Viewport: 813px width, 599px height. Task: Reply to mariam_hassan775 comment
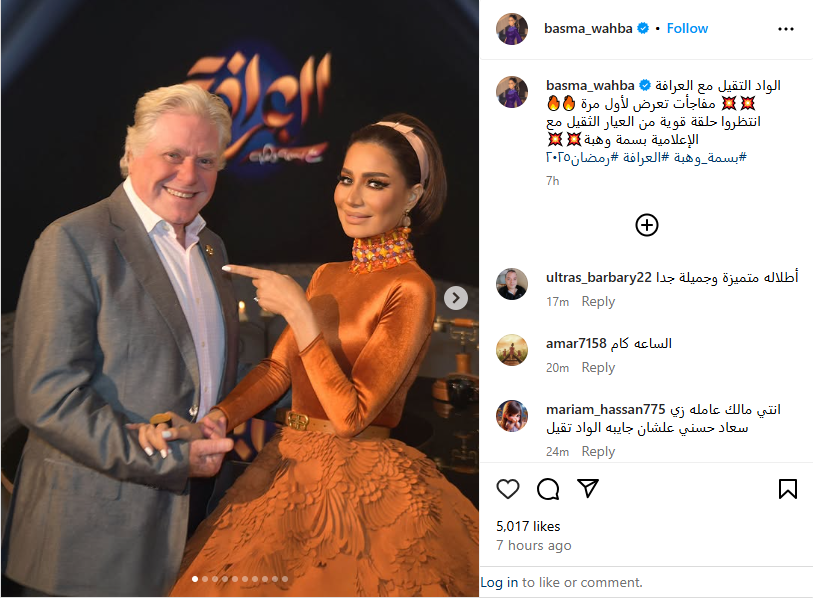598,452
